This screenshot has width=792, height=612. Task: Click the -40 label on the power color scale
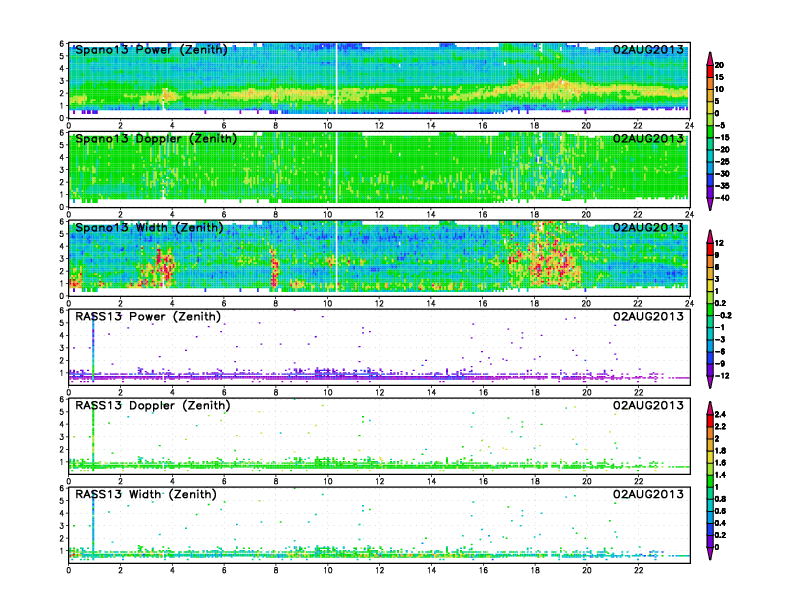coord(722,198)
